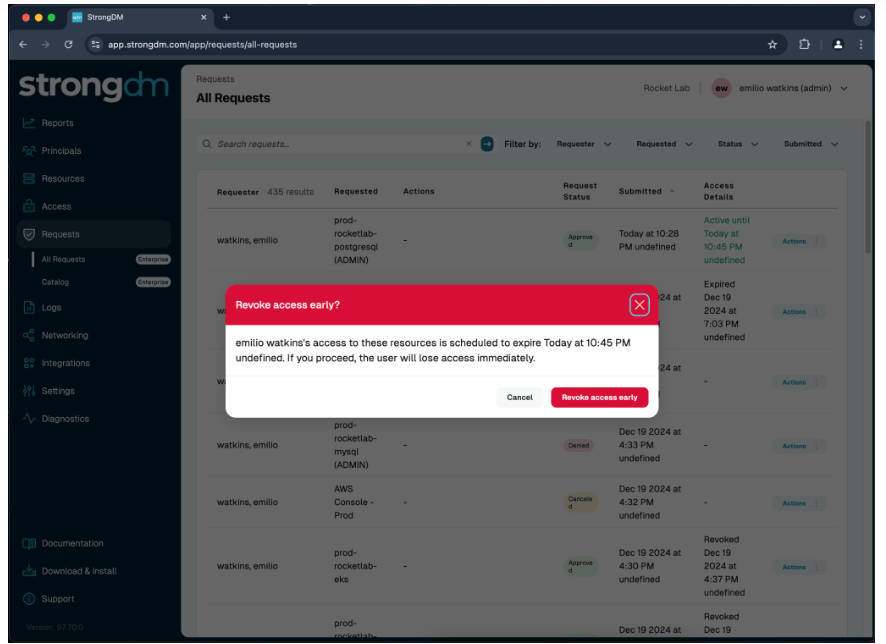Open the Logs sidebar item

(x=51, y=308)
